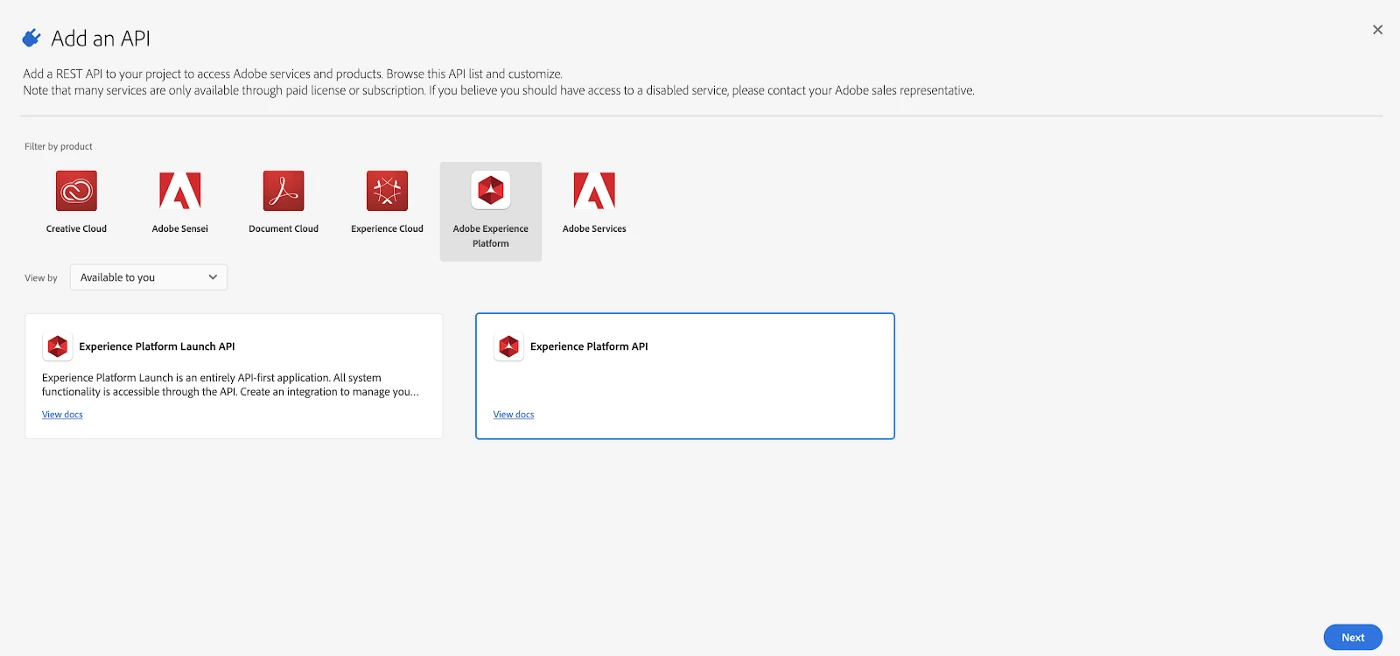1400x656 pixels.
Task: Choose the Document Cloud product icon
Action: 284,190
